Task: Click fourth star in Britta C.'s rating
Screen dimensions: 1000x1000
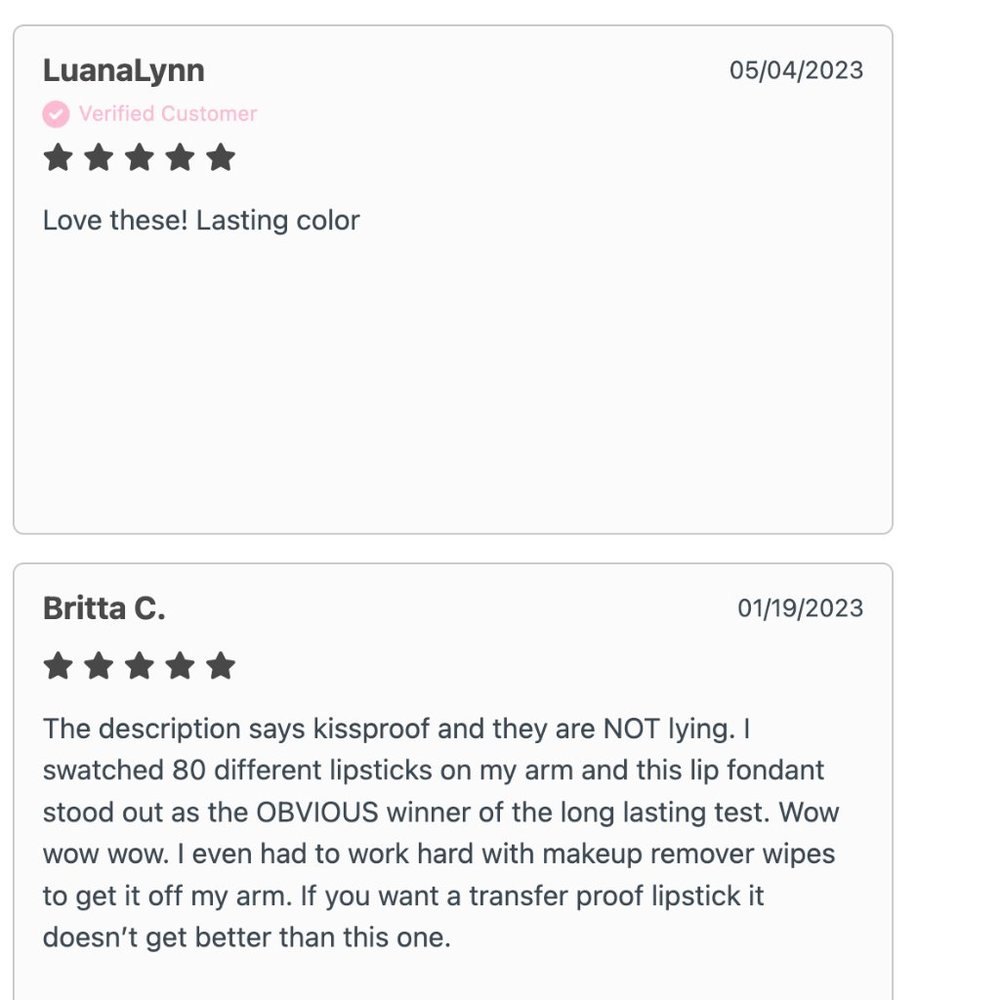Action: coord(180,666)
